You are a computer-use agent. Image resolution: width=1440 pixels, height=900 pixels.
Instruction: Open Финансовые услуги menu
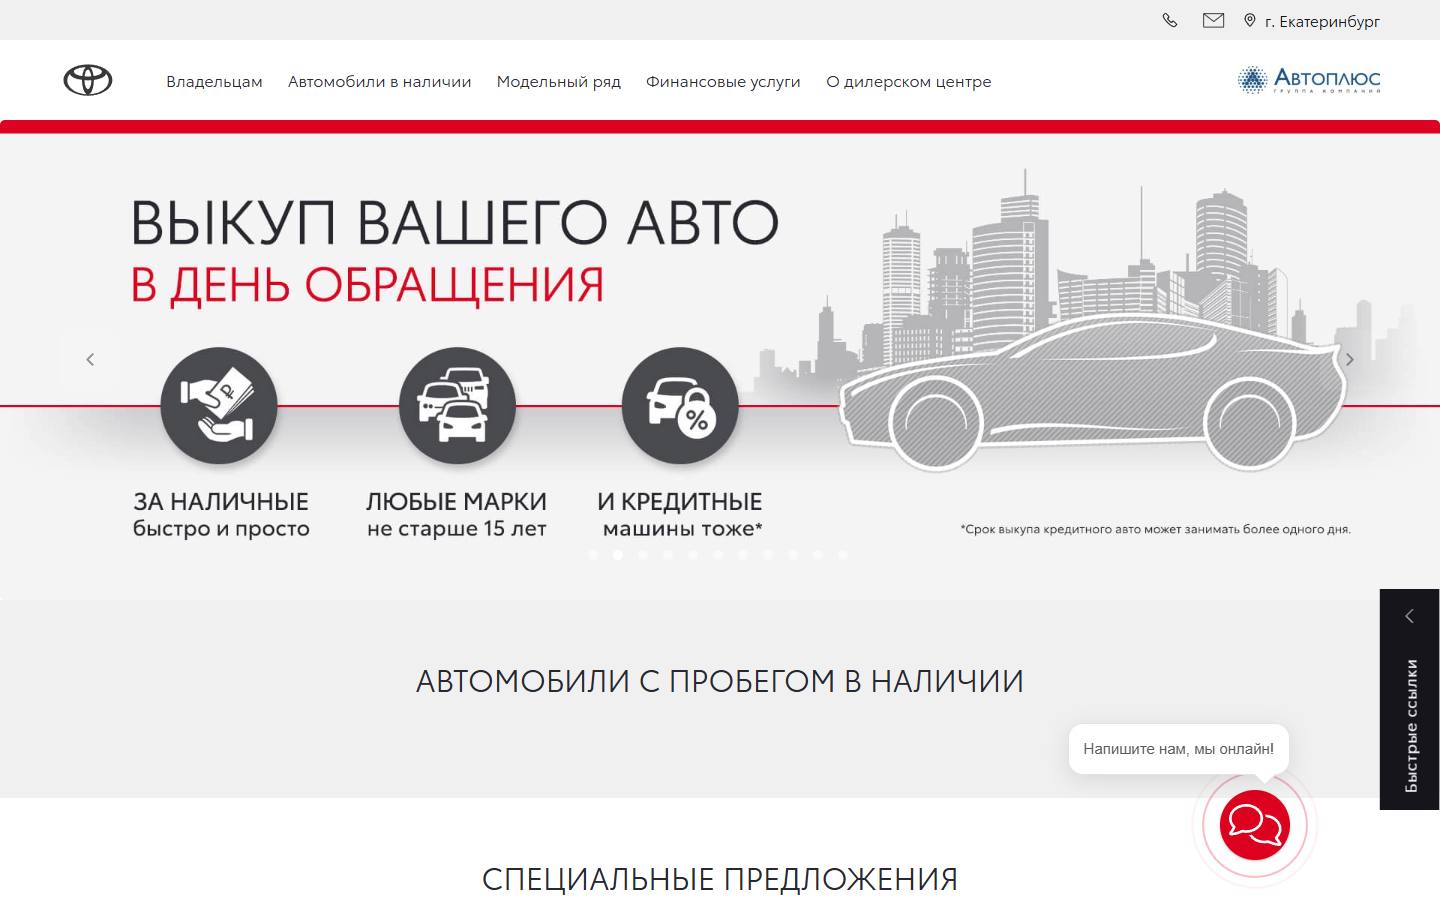tap(723, 82)
